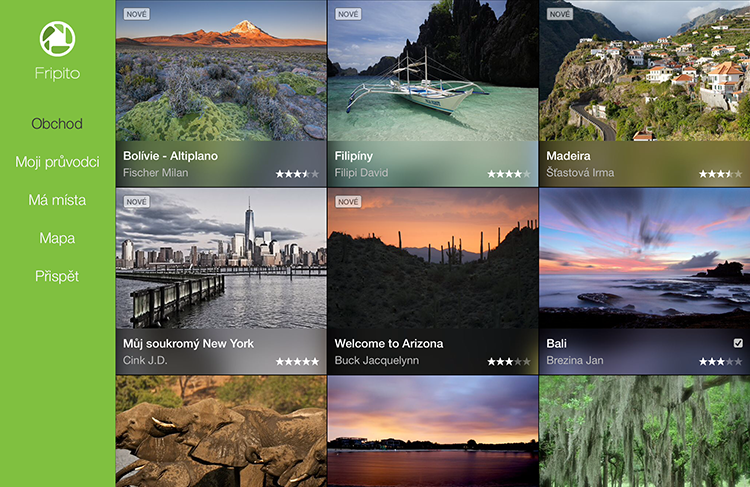This screenshot has height=487, width=750.
Task: Select Přispět in the sidebar menu
Action: pyautogui.click(x=57, y=276)
